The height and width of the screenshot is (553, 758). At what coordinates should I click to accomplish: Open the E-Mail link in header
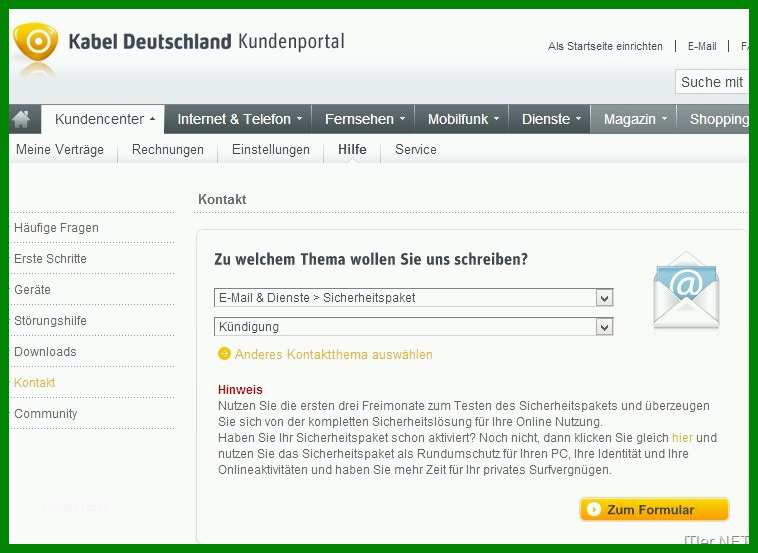pos(702,46)
